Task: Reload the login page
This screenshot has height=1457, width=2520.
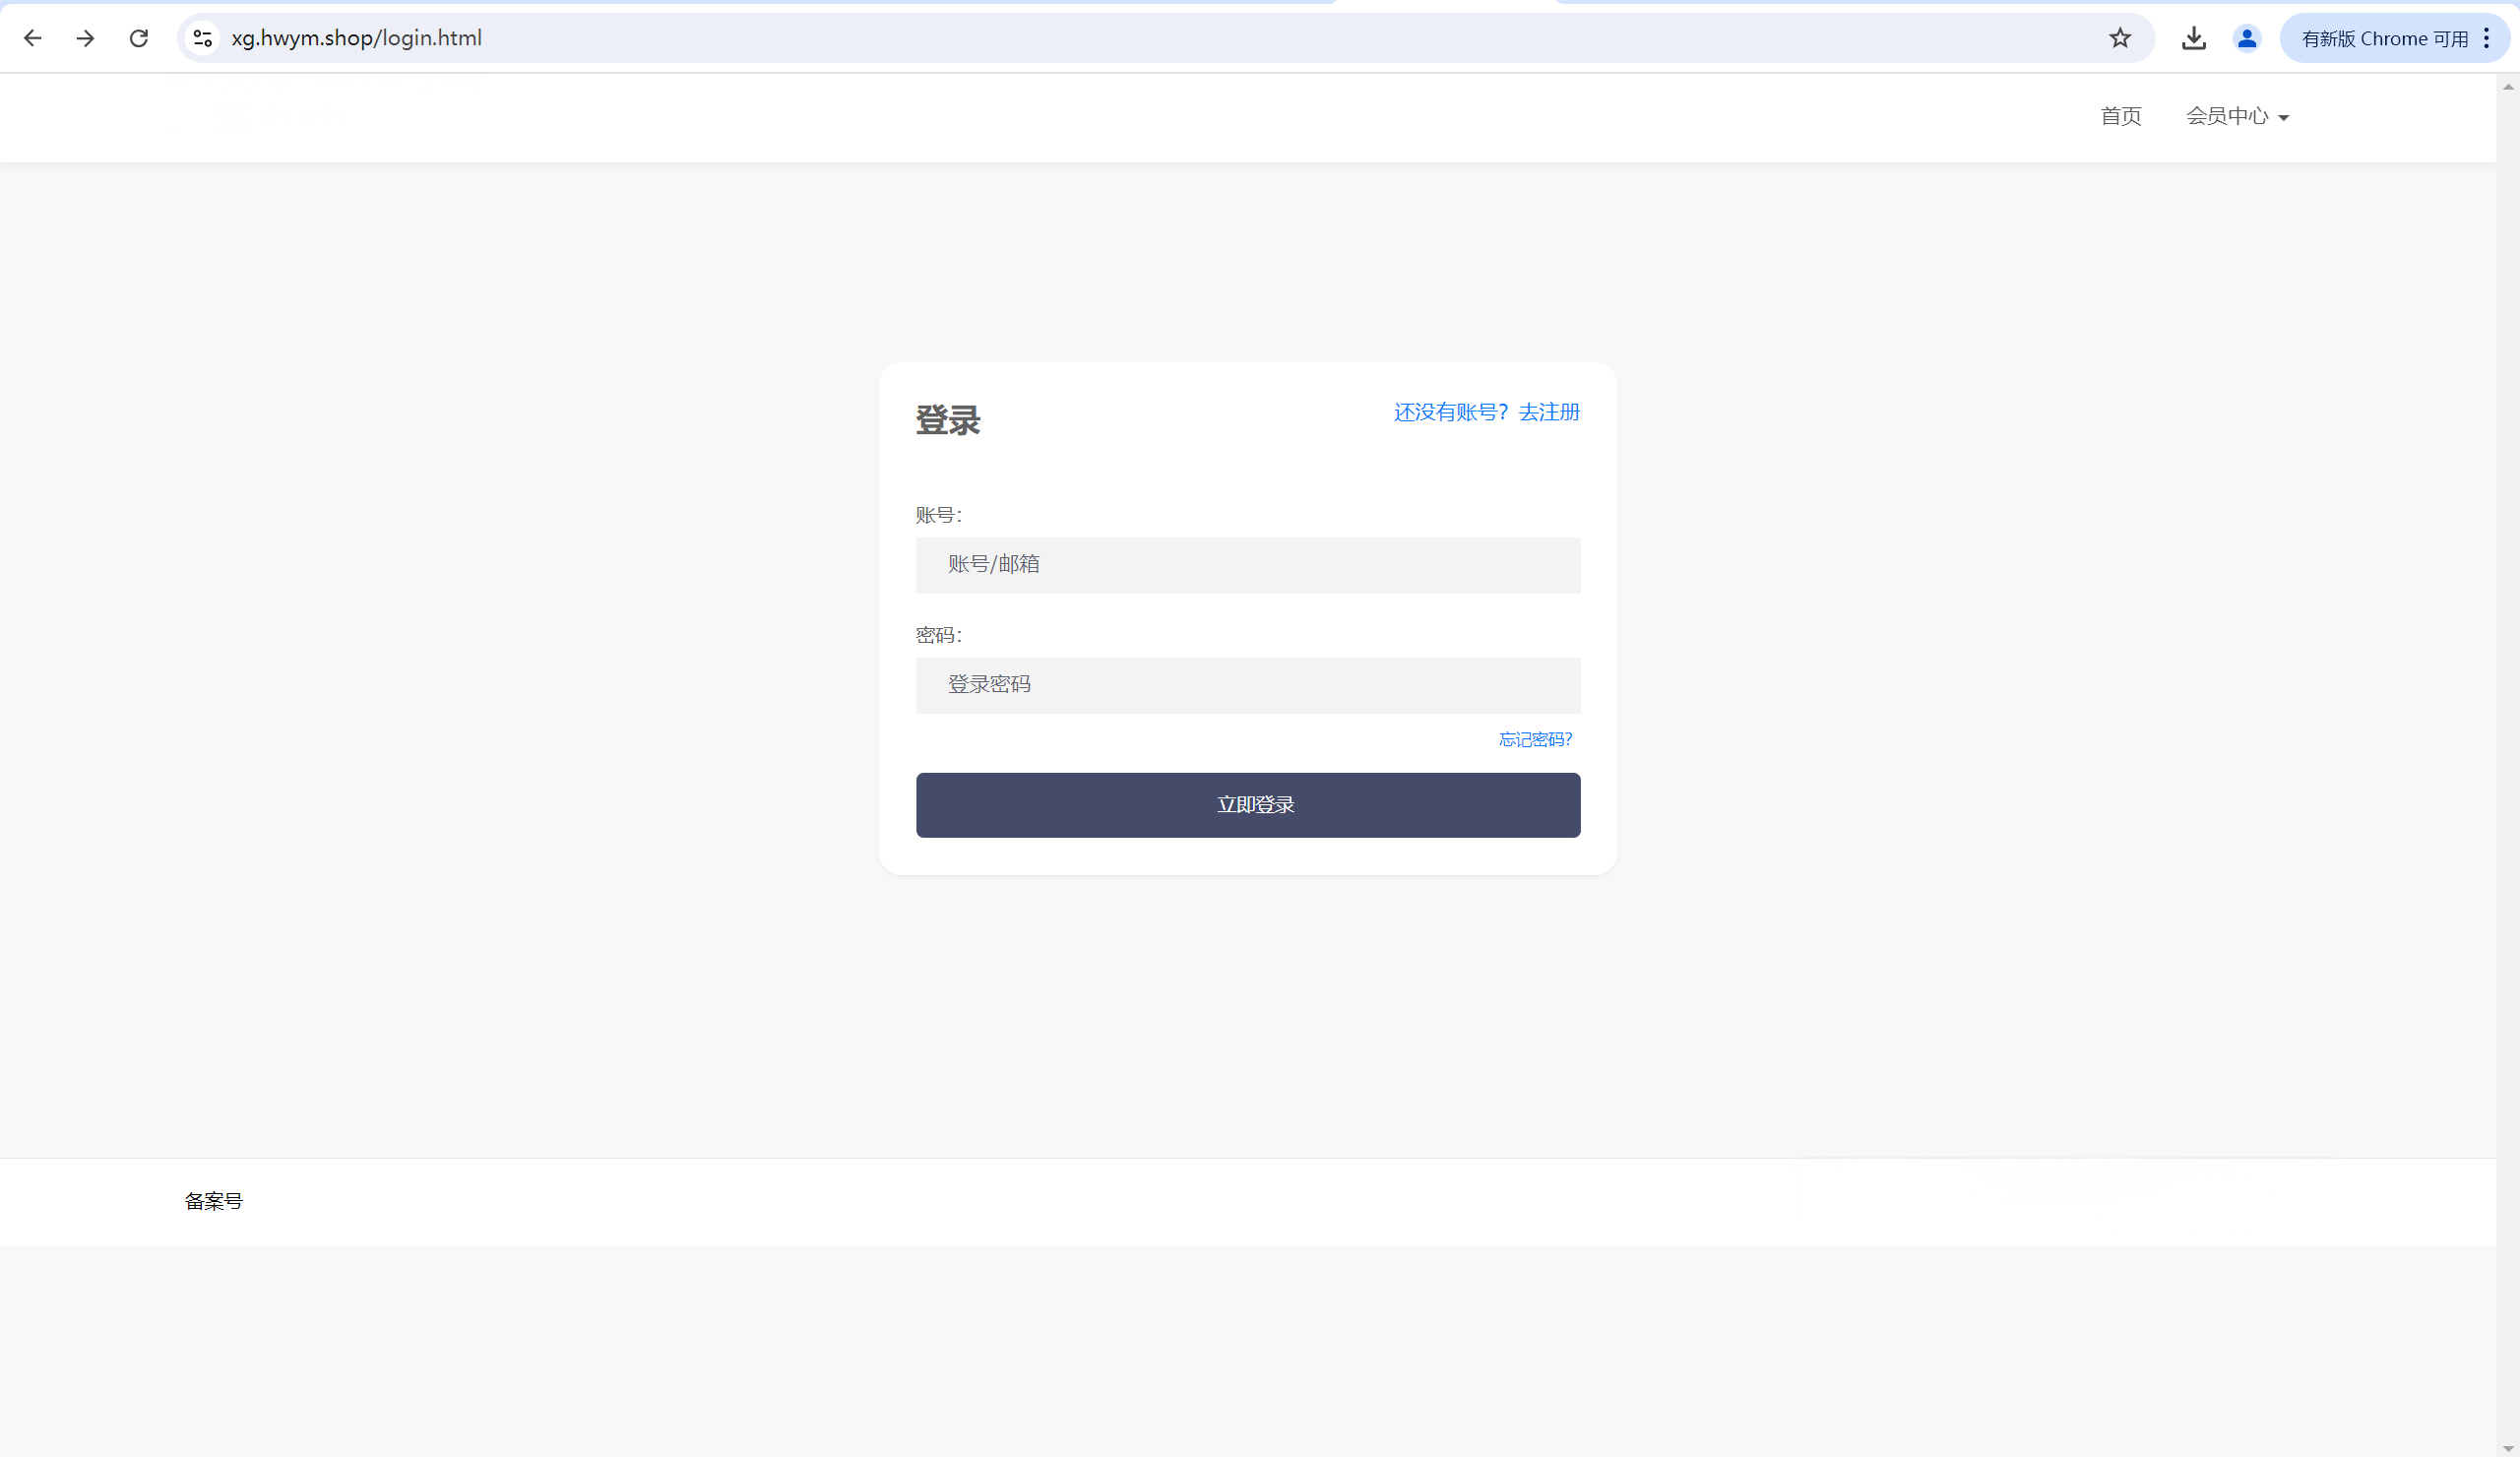Action: [x=139, y=38]
